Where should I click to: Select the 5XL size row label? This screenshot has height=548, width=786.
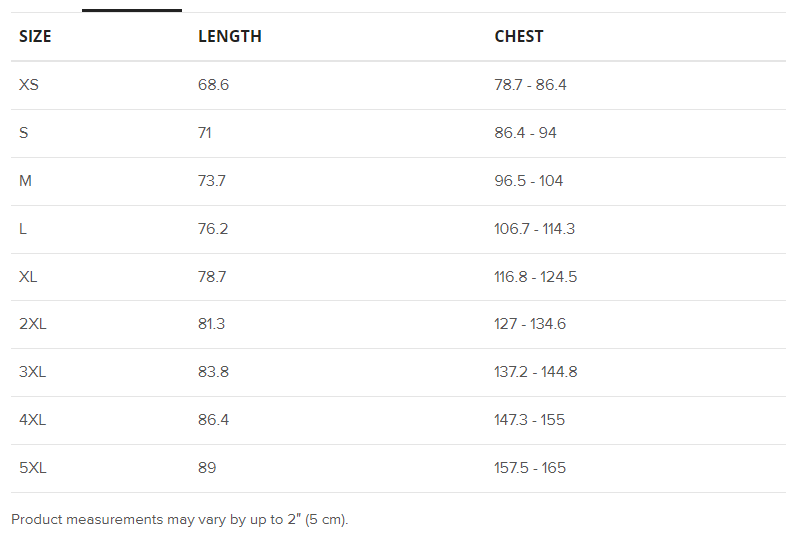coord(33,468)
